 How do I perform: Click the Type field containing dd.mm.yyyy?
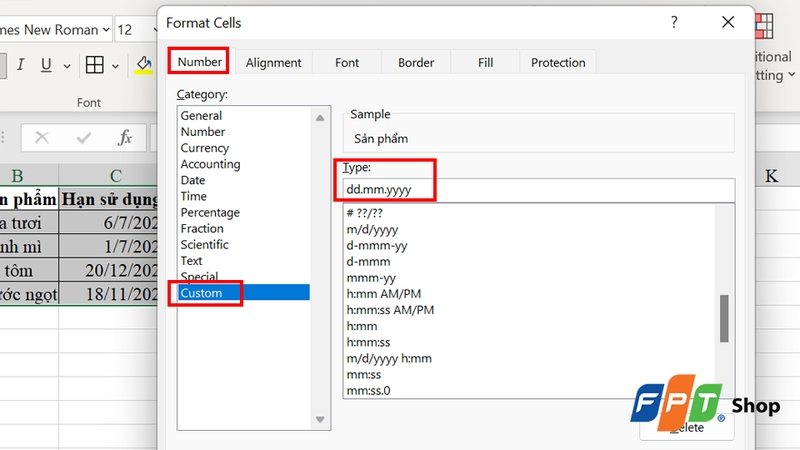pyautogui.click(x=538, y=190)
